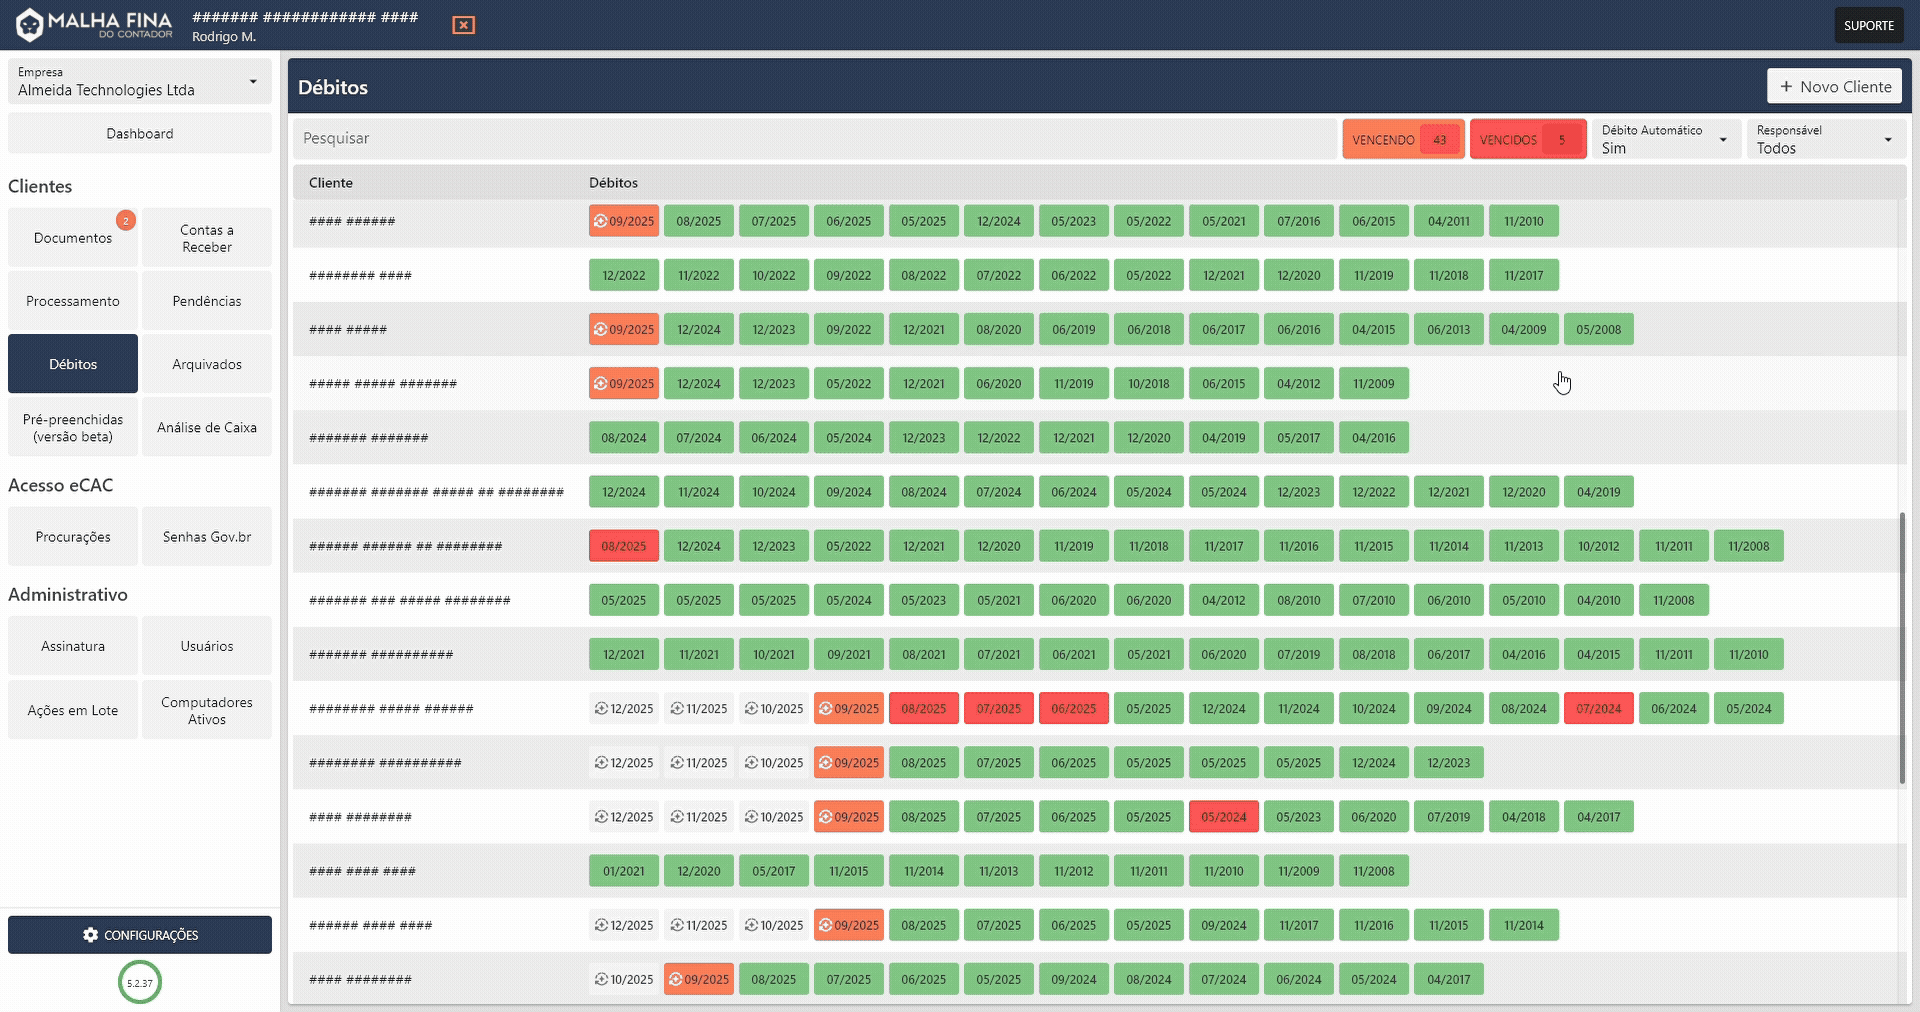Switch to the Pendências section
Image resolution: width=1920 pixels, height=1012 pixels.
pos(207,300)
